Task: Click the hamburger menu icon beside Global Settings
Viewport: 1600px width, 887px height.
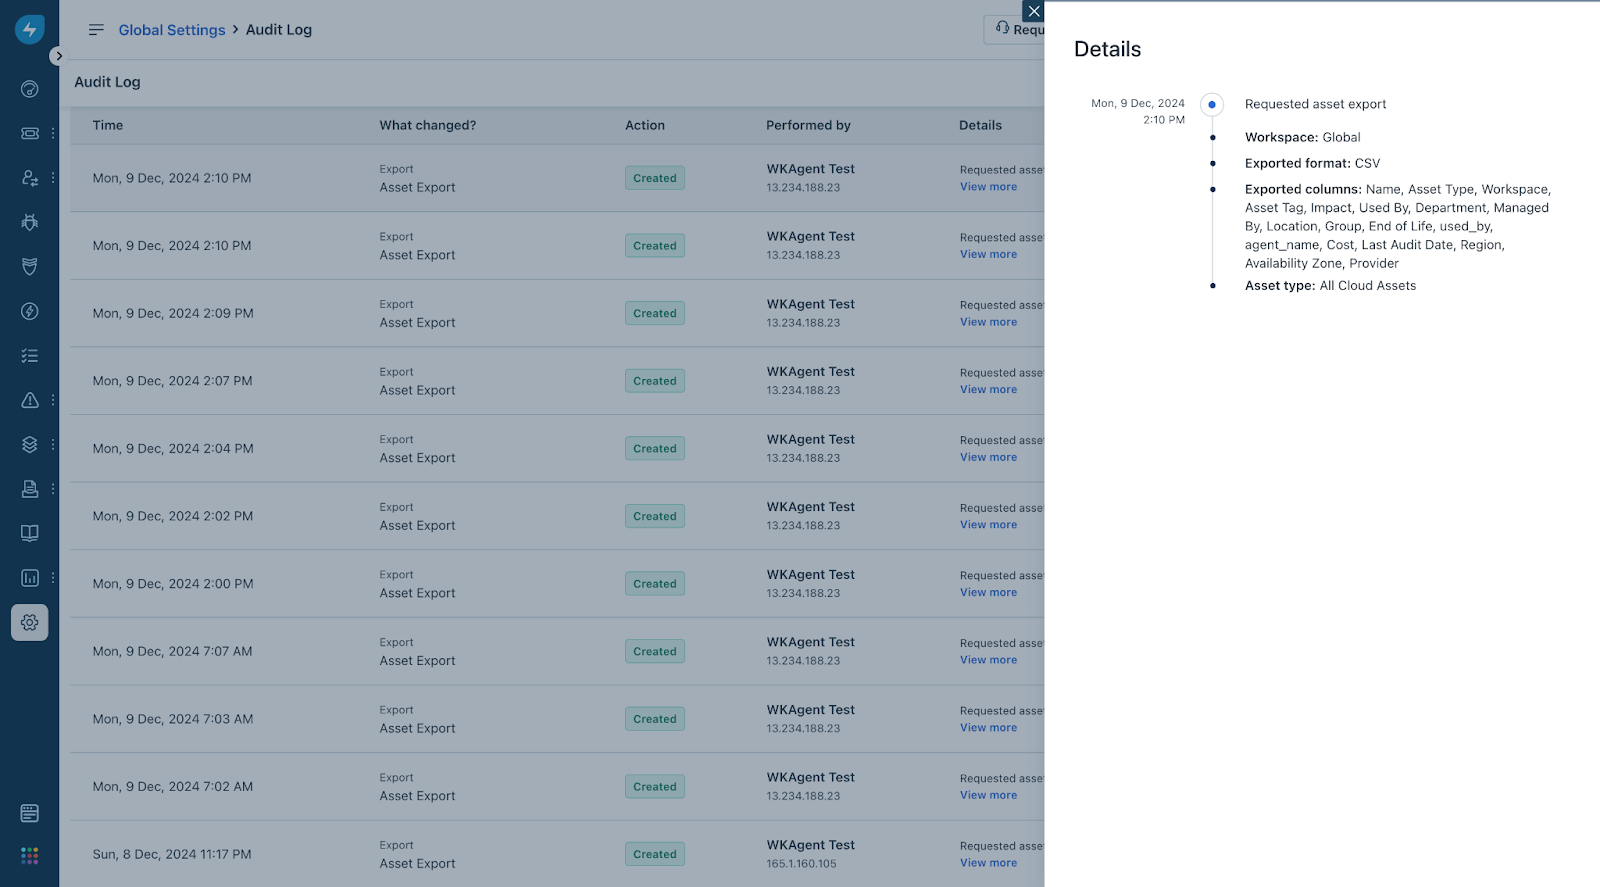Action: coord(96,30)
